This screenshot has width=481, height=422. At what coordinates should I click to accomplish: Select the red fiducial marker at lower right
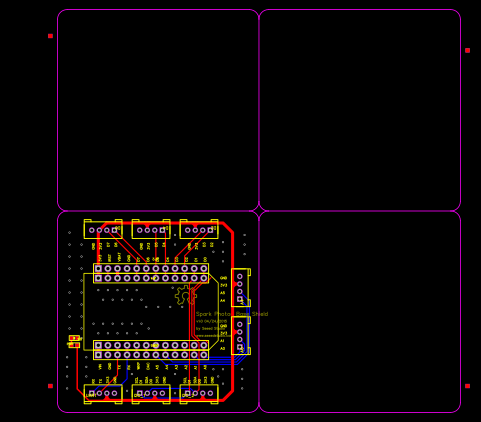point(468,386)
